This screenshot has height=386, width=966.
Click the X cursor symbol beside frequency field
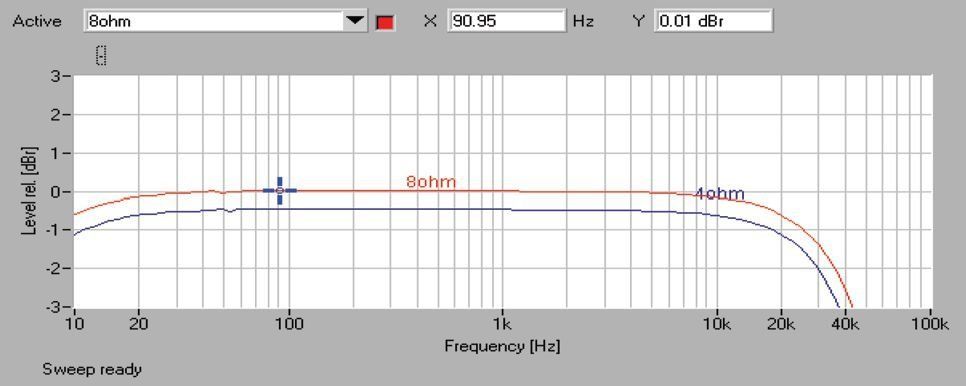(x=430, y=21)
